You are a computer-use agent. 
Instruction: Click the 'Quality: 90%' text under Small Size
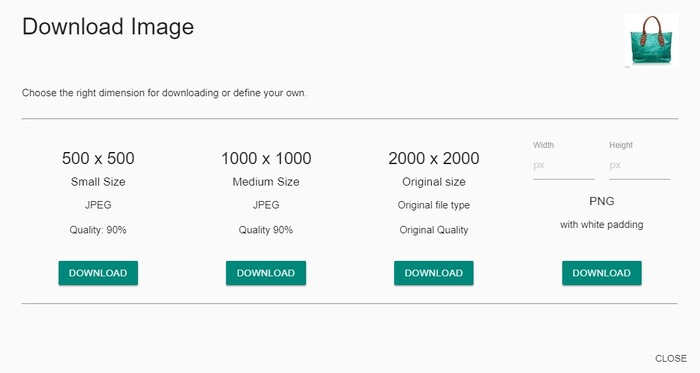coord(98,230)
